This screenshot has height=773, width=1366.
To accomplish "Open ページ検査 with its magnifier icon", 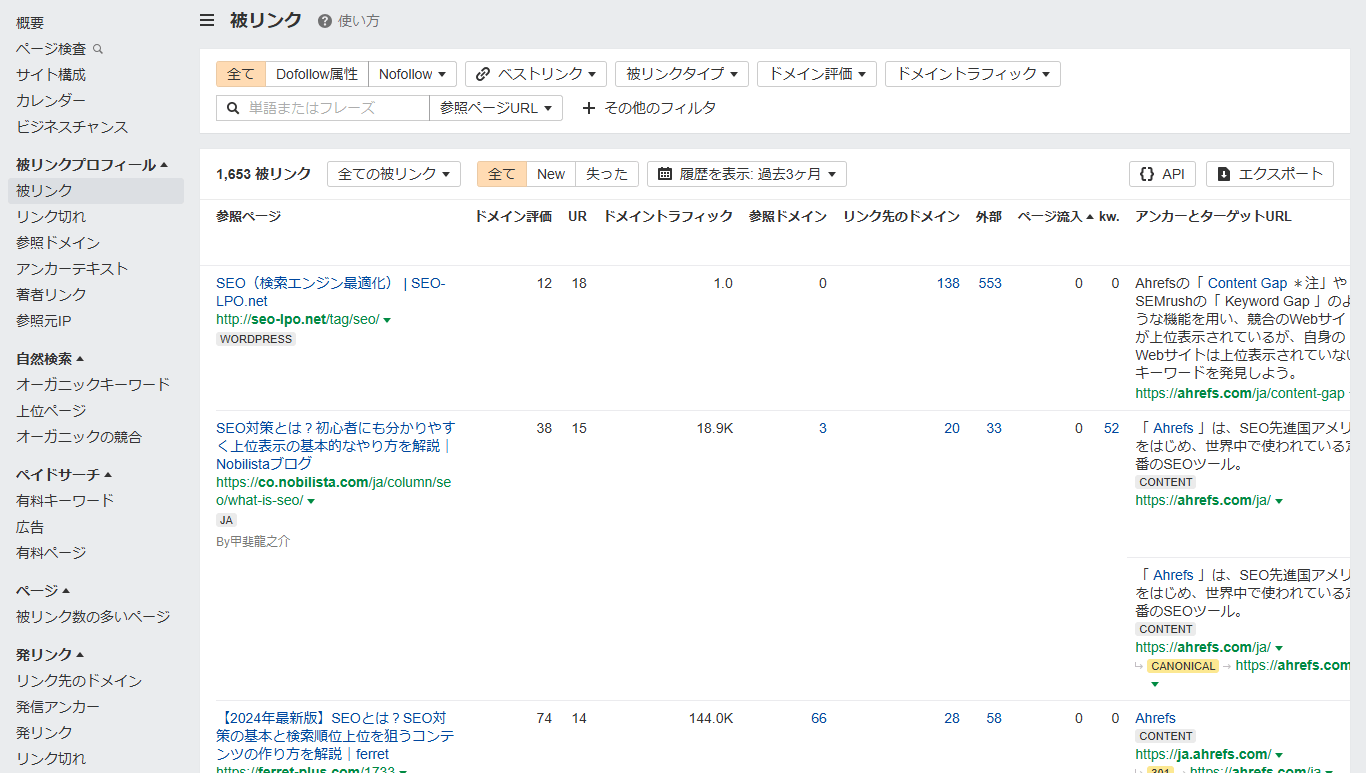I will [96, 47].
